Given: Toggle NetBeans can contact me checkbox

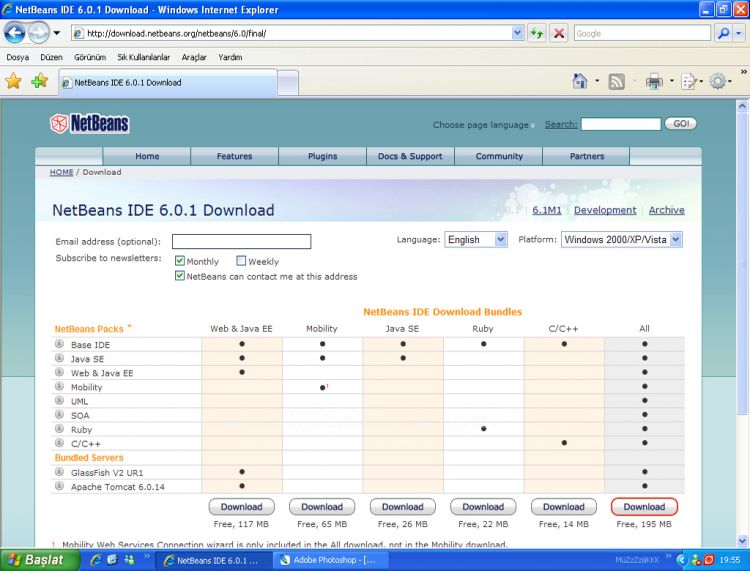Looking at the screenshot, I should [x=180, y=276].
